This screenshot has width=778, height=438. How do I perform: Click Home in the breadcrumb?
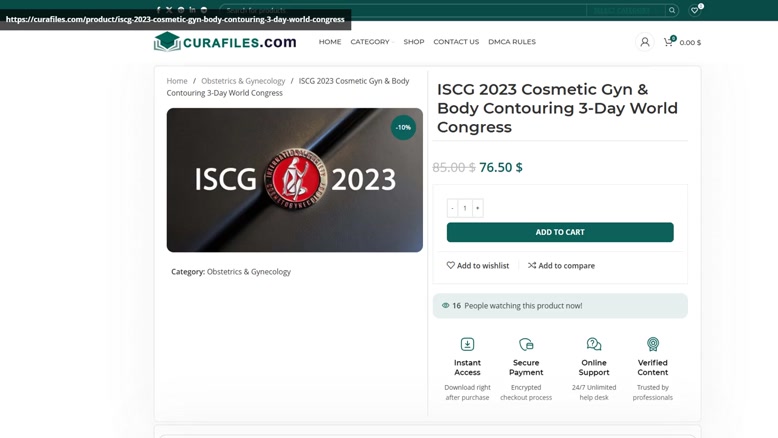177,81
